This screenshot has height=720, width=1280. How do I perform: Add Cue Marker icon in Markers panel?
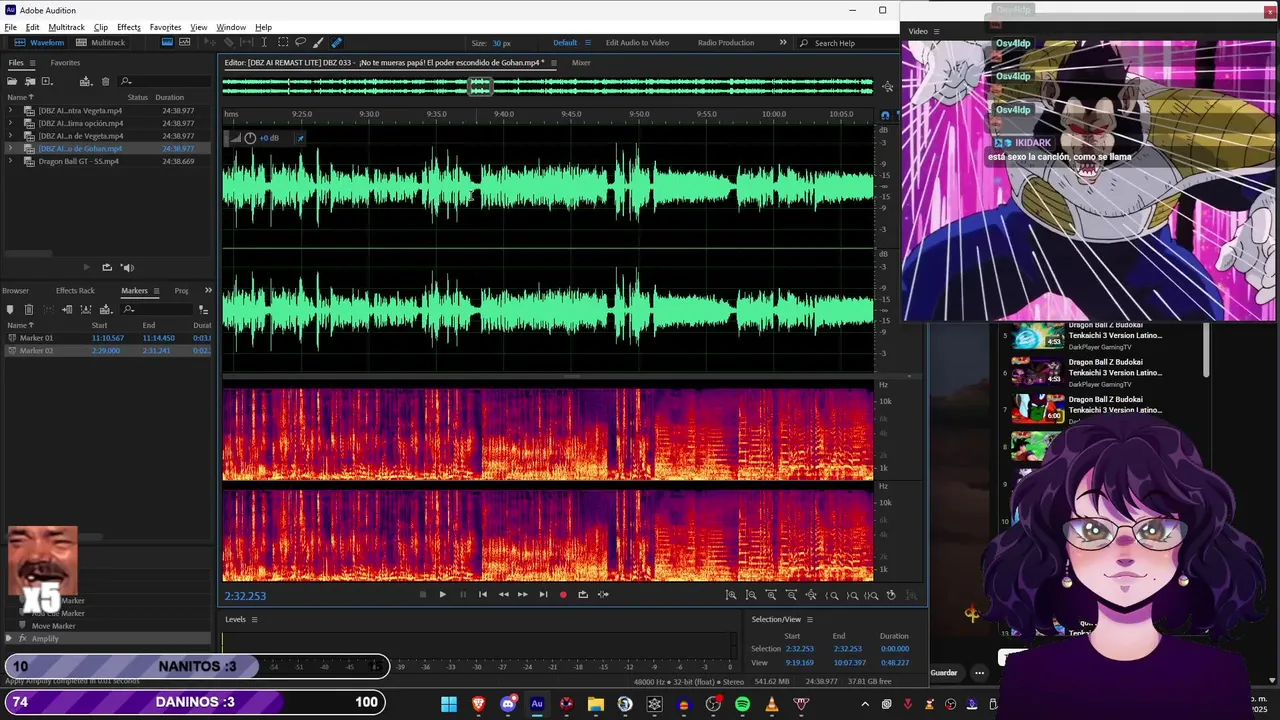10,310
